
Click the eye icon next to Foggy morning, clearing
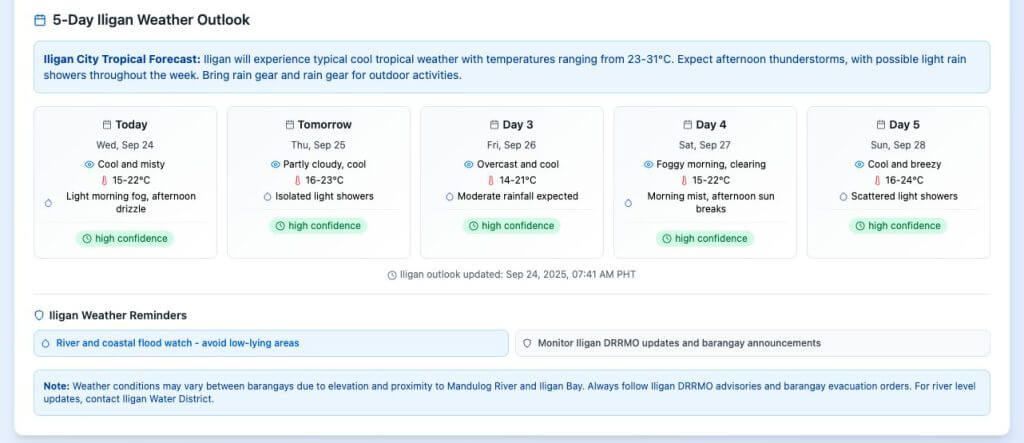point(650,164)
